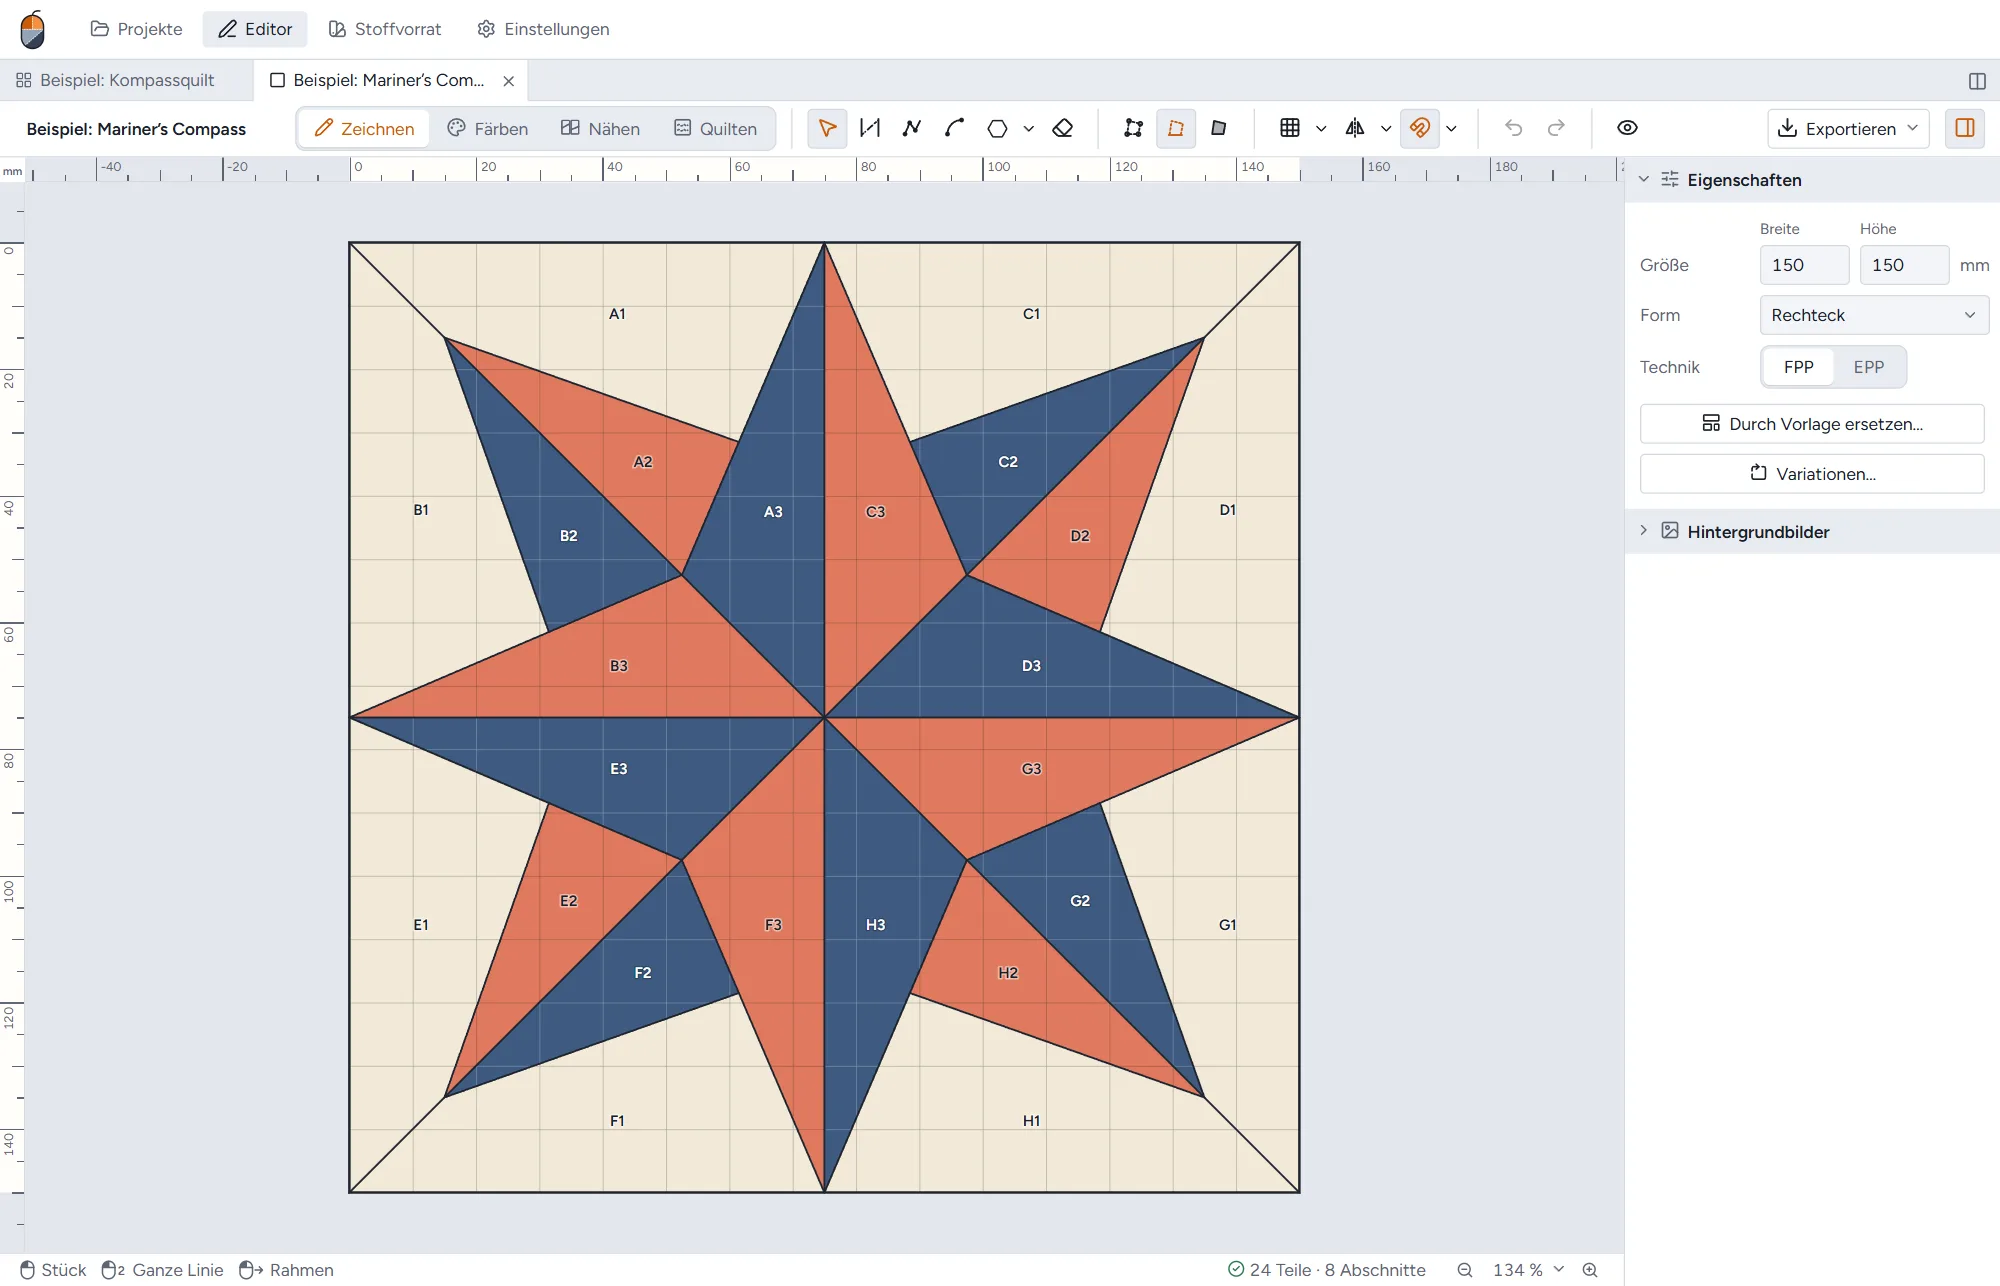Viewport: 2000px width, 1286px height.
Task: Toggle preview eye icon
Action: coord(1627,128)
